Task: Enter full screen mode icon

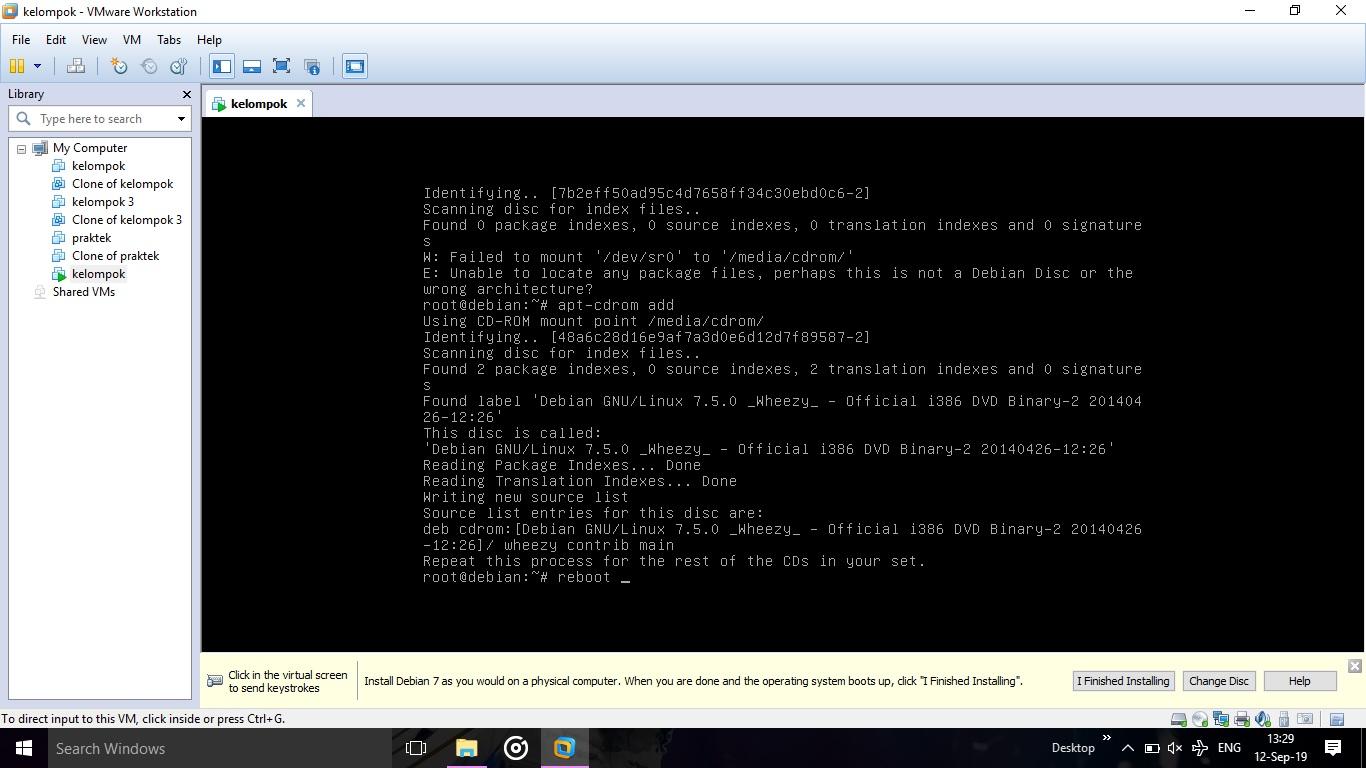Action: [282, 66]
